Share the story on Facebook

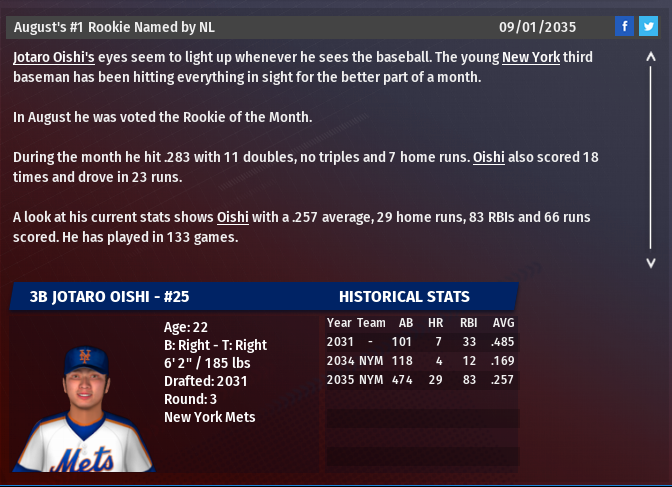(624, 26)
